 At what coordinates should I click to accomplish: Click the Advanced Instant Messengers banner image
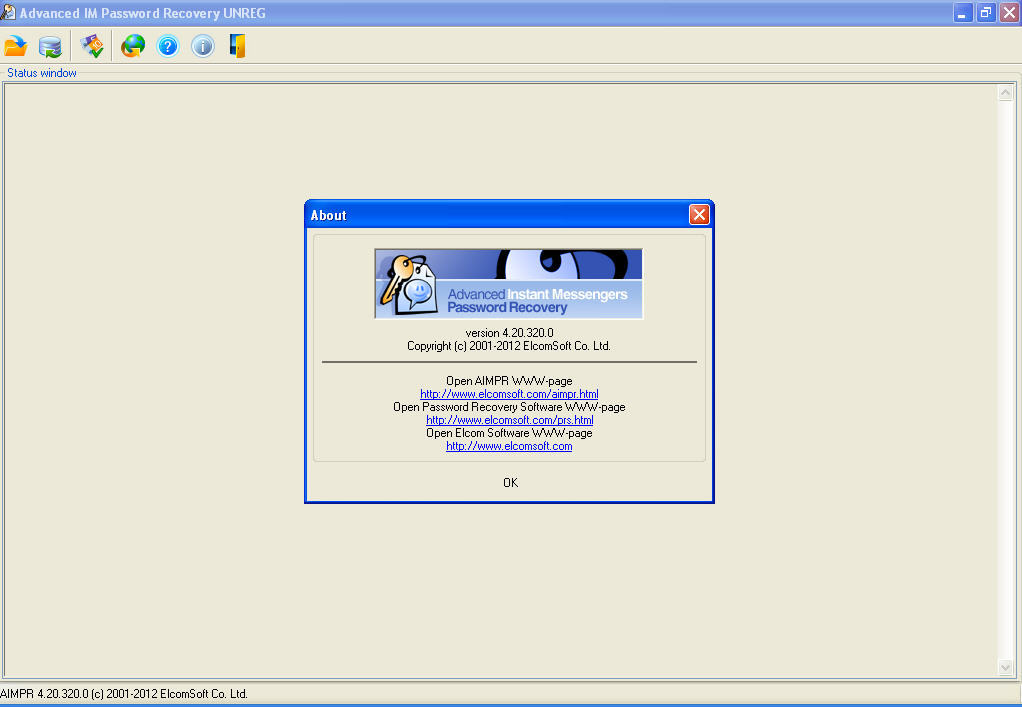click(x=508, y=283)
